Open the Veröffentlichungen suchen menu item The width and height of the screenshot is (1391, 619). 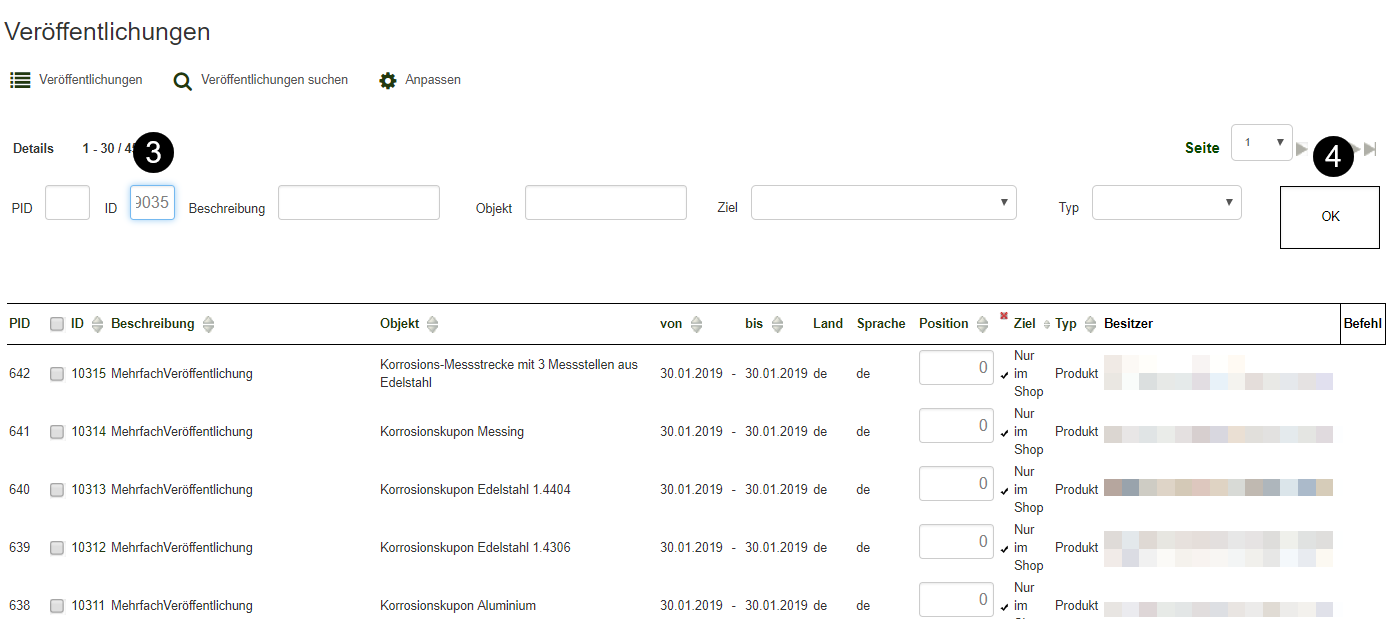[274, 80]
